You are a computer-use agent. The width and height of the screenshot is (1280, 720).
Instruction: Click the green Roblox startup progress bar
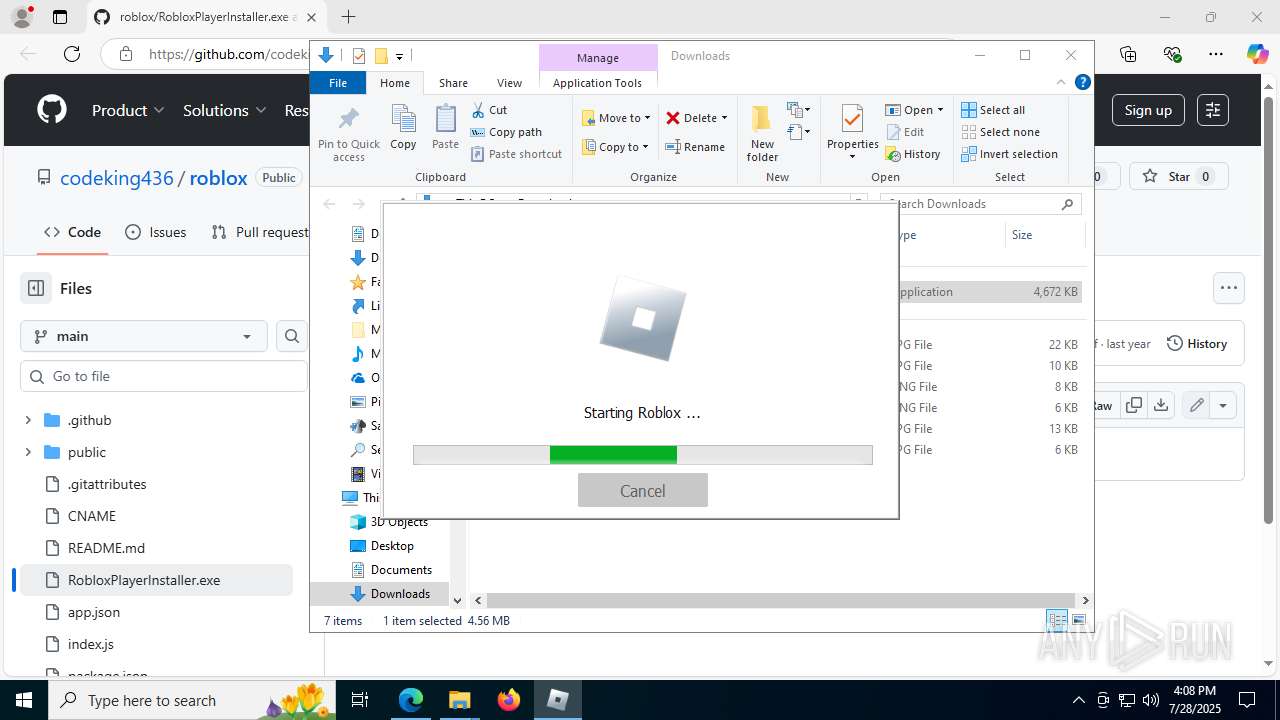pyautogui.click(x=642, y=455)
